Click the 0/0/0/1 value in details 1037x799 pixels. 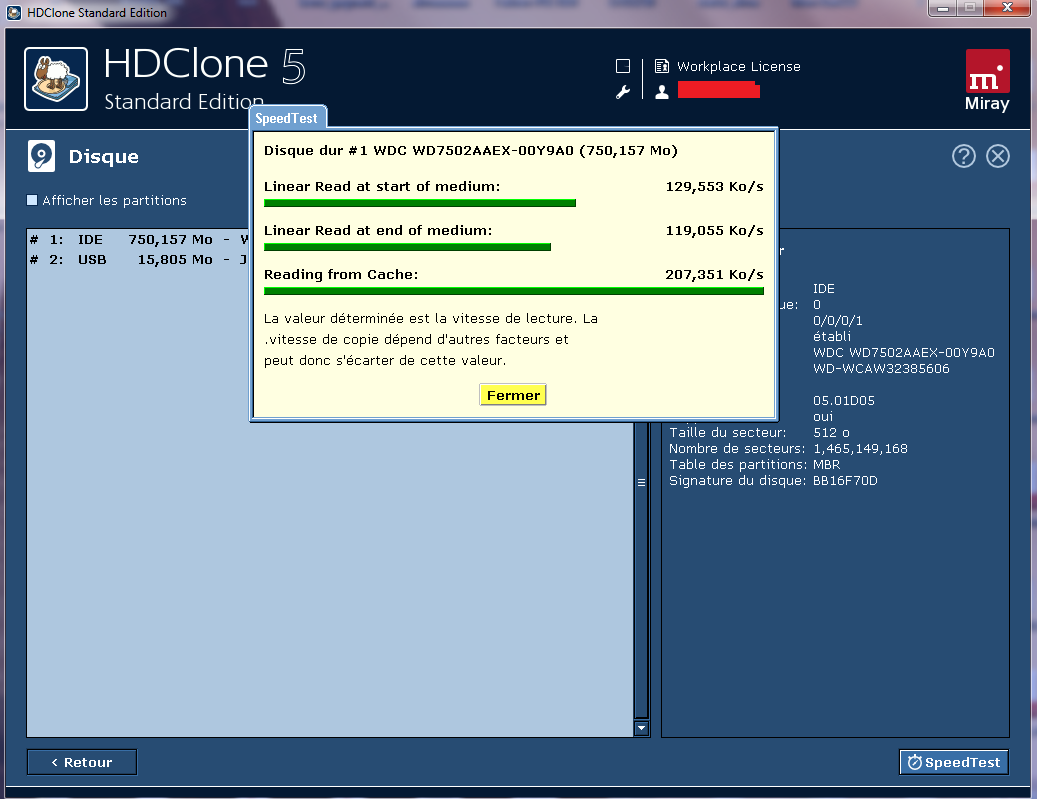[837, 321]
